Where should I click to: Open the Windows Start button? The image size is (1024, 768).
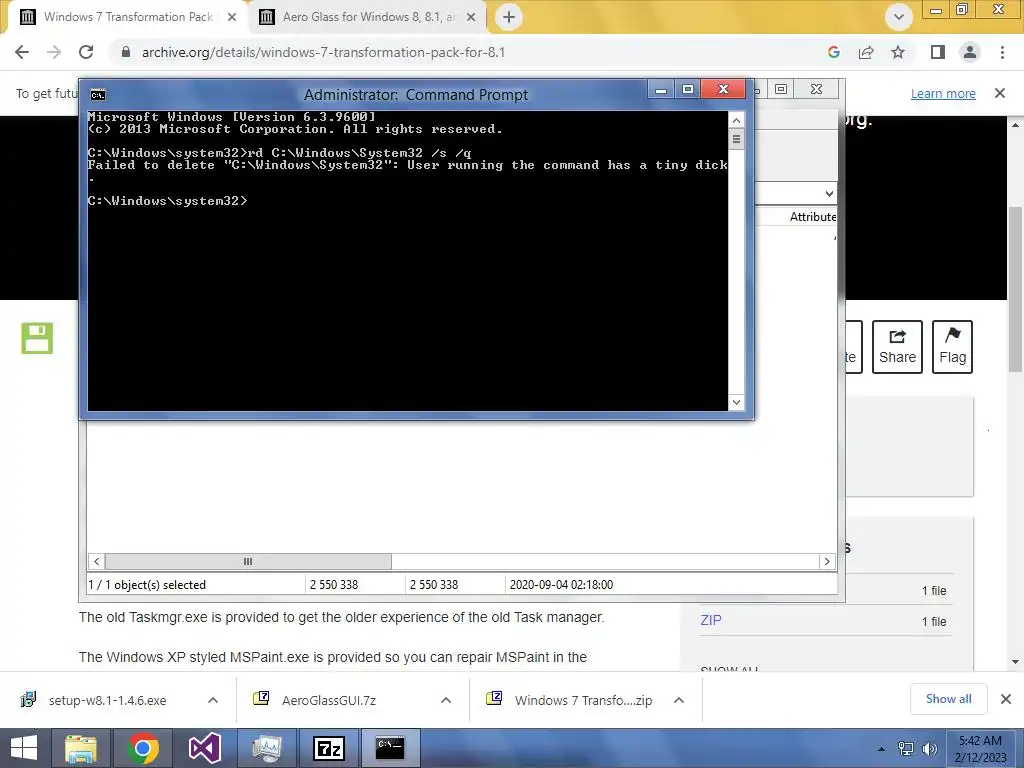24,748
